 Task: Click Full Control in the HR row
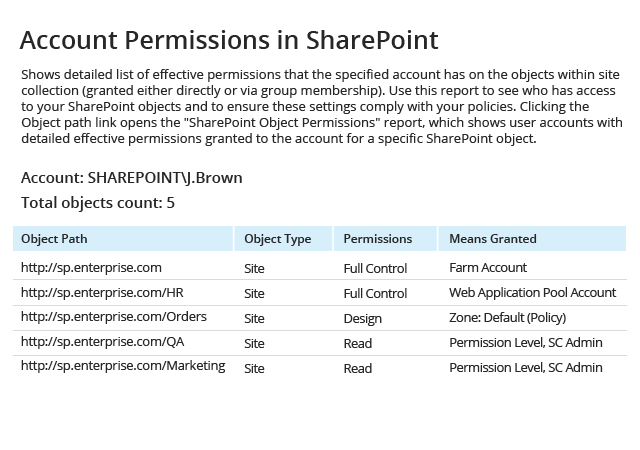pos(376,294)
